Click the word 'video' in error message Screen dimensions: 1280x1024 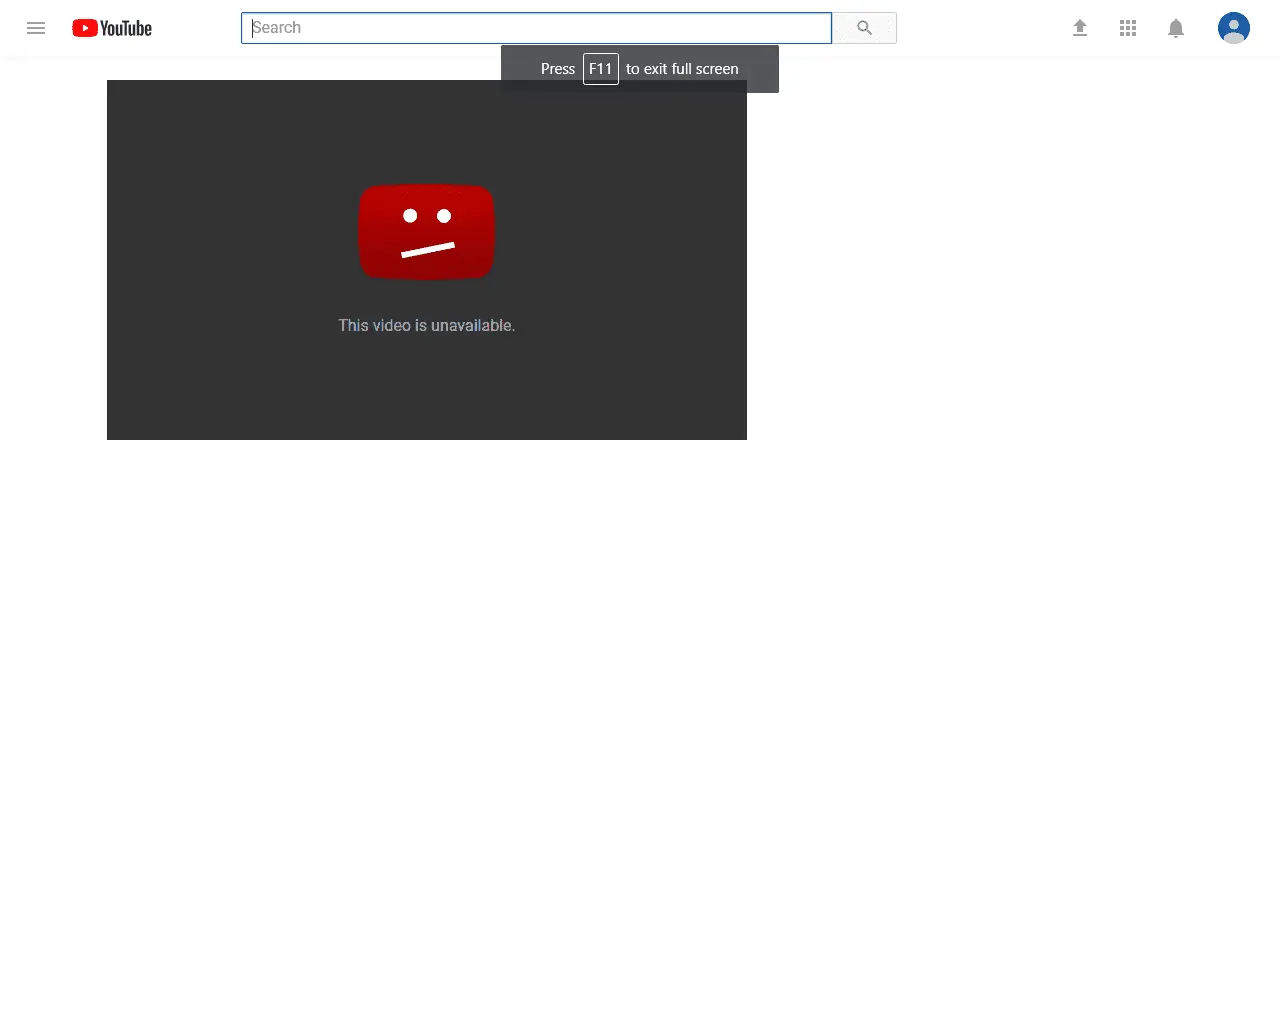(391, 326)
